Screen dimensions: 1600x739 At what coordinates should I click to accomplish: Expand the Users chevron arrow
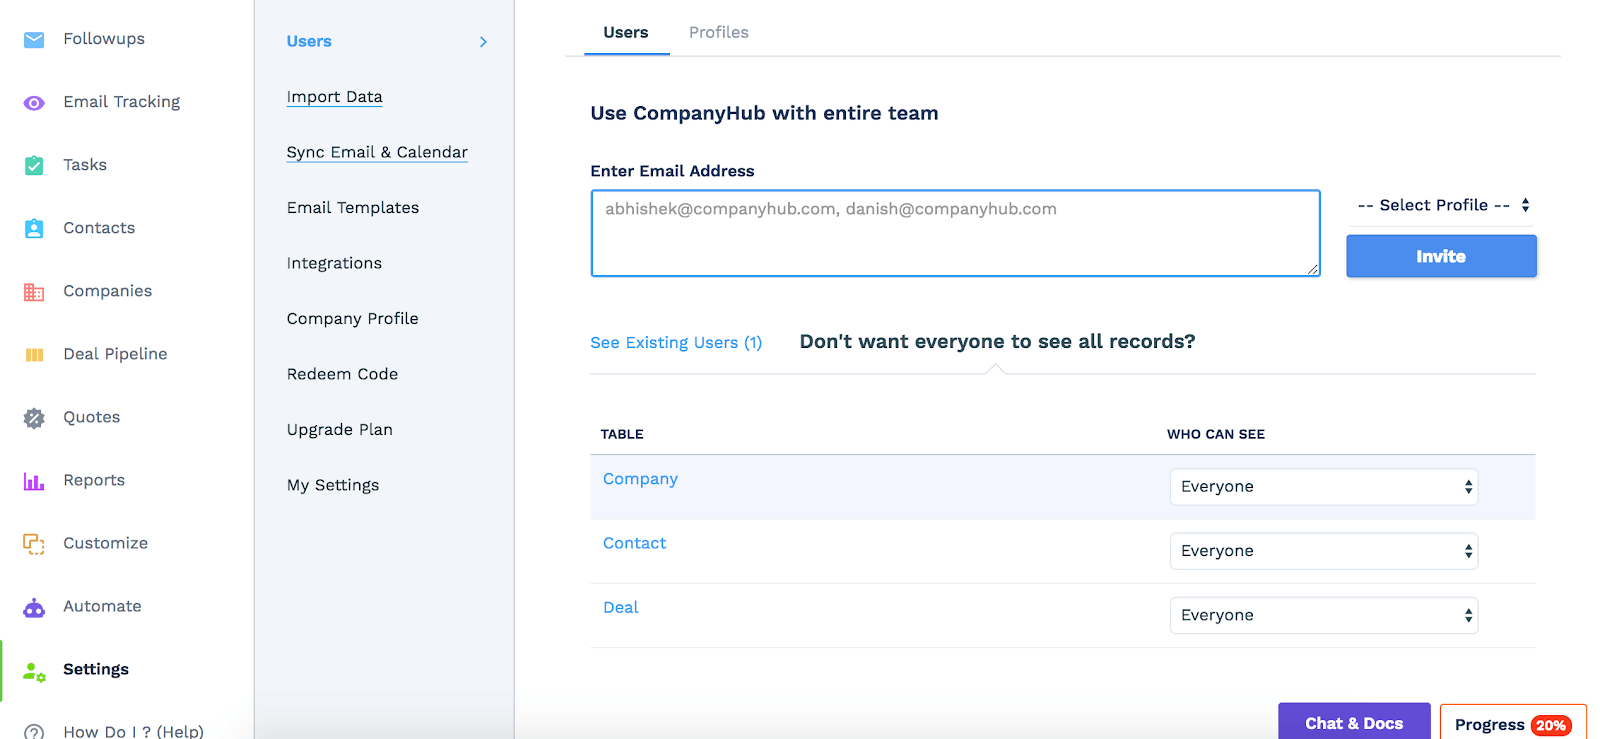[483, 42]
